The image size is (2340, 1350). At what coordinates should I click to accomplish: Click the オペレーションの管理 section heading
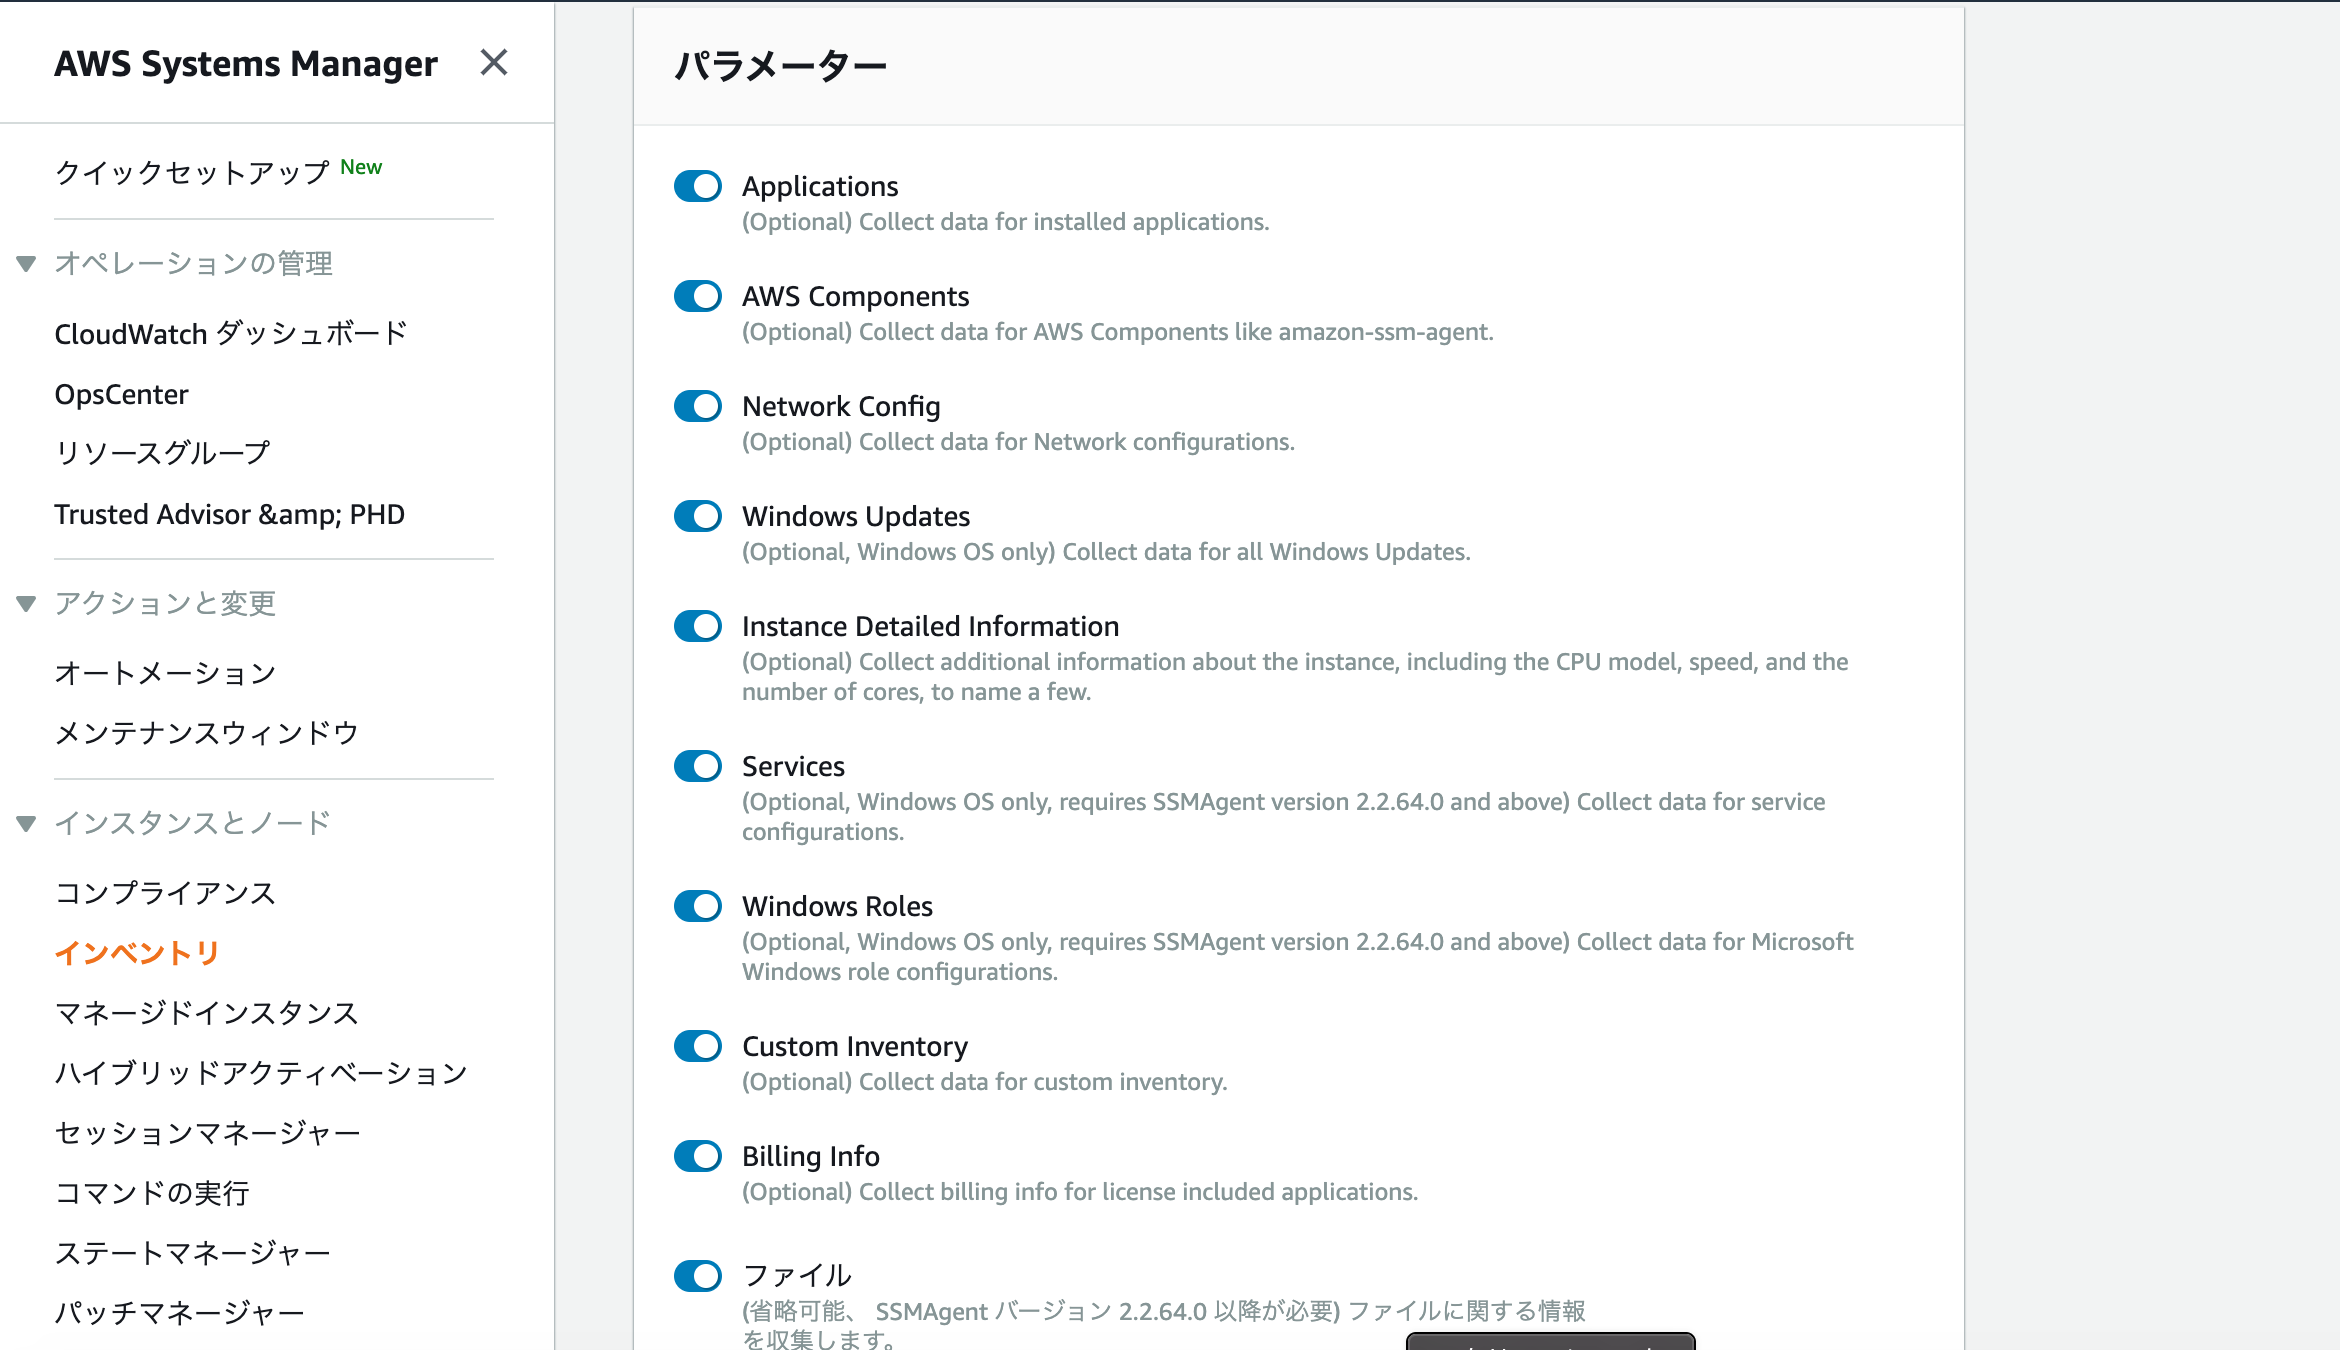click(x=194, y=263)
